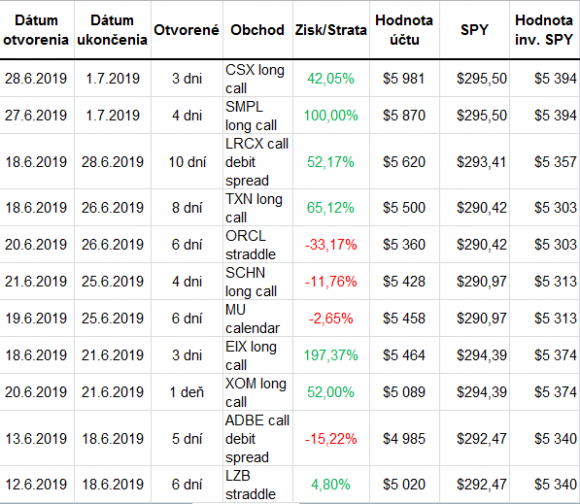Select the LZB straddle trade cell
The image size is (580, 504).
tap(258, 484)
